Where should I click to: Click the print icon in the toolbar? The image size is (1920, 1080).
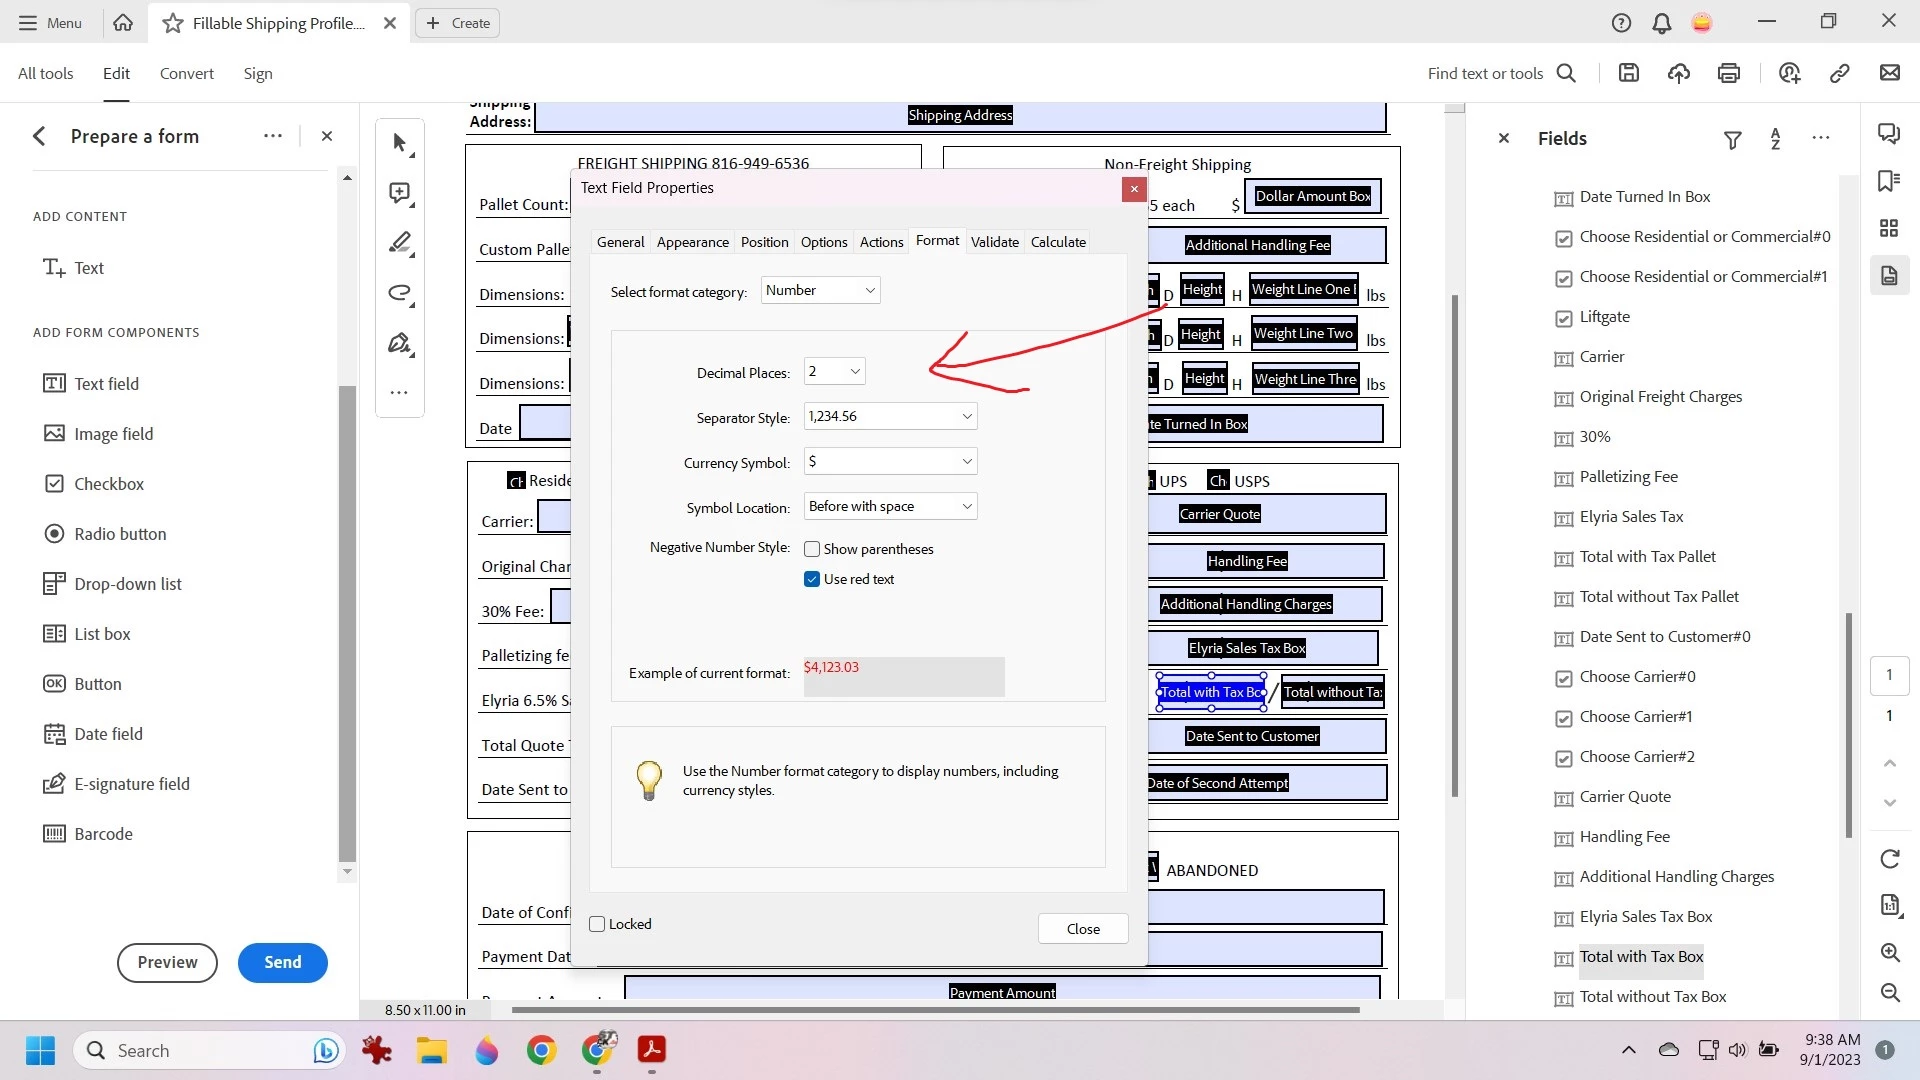point(1729,73)
